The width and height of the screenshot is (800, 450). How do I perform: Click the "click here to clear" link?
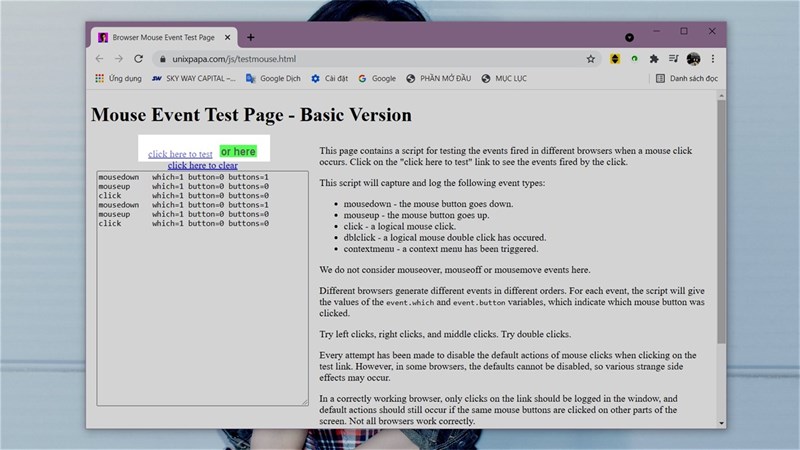pyautogui.click(x=203, y=165)
